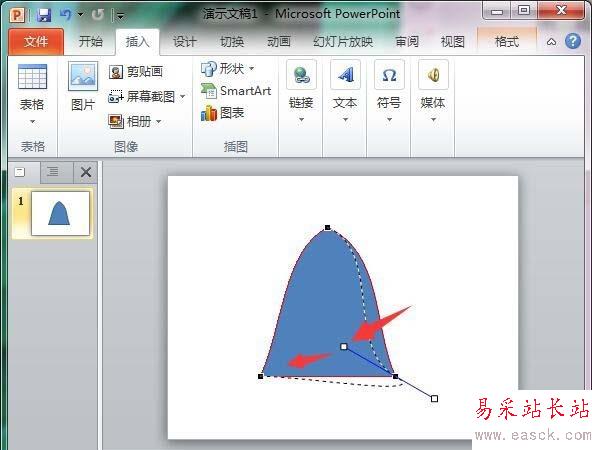Switch to the 开始 (Home) tab

pyautogui.click(x=91, y=41)
